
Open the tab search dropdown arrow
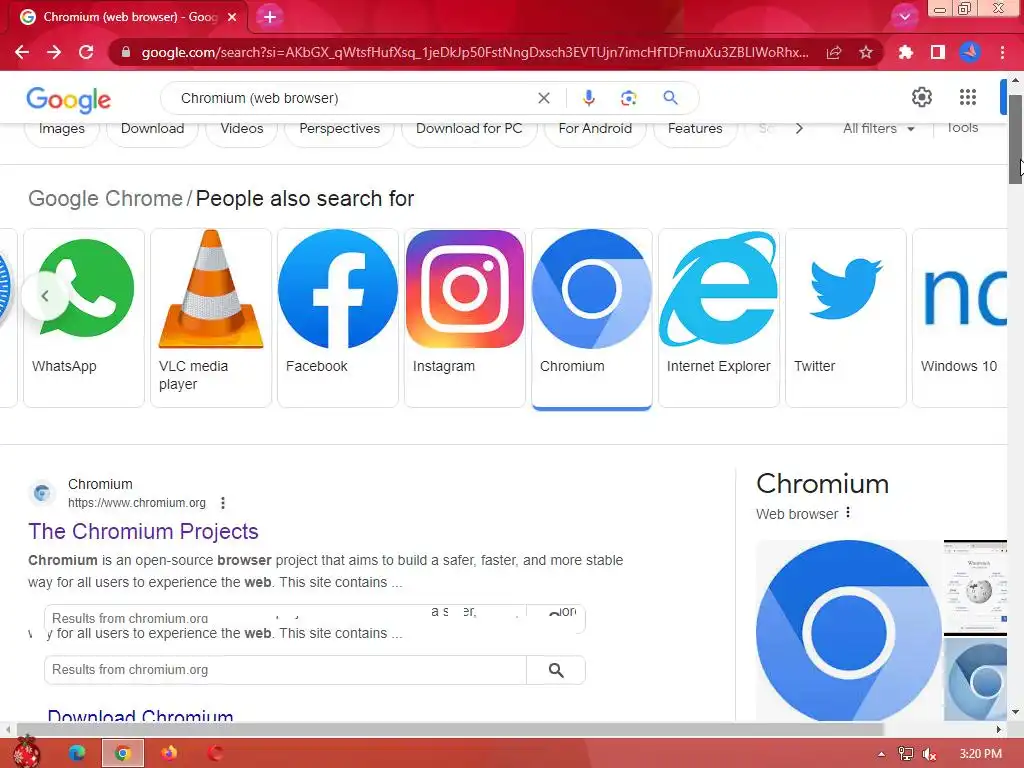(904, 17)
